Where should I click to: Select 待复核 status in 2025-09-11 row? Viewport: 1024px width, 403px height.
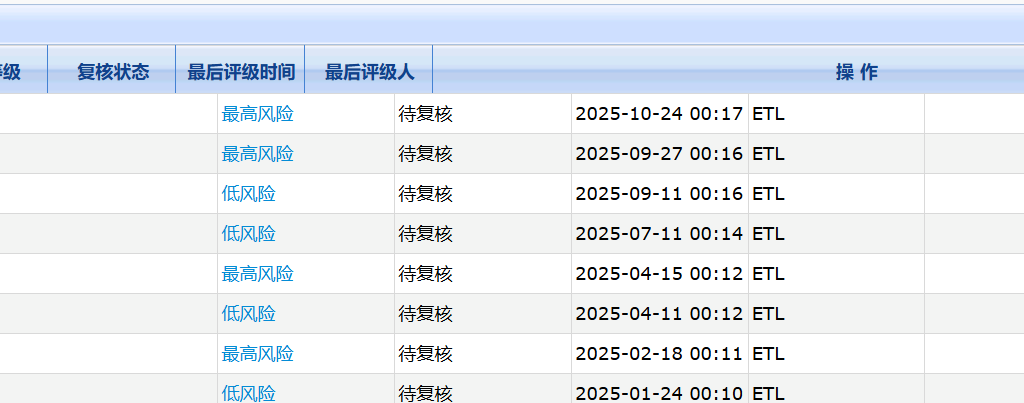click(x=425, y=194)
